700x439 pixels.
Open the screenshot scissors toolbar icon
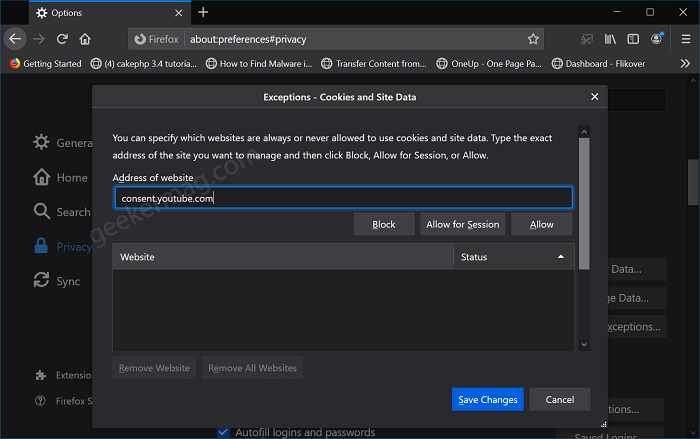coord(587,39)
